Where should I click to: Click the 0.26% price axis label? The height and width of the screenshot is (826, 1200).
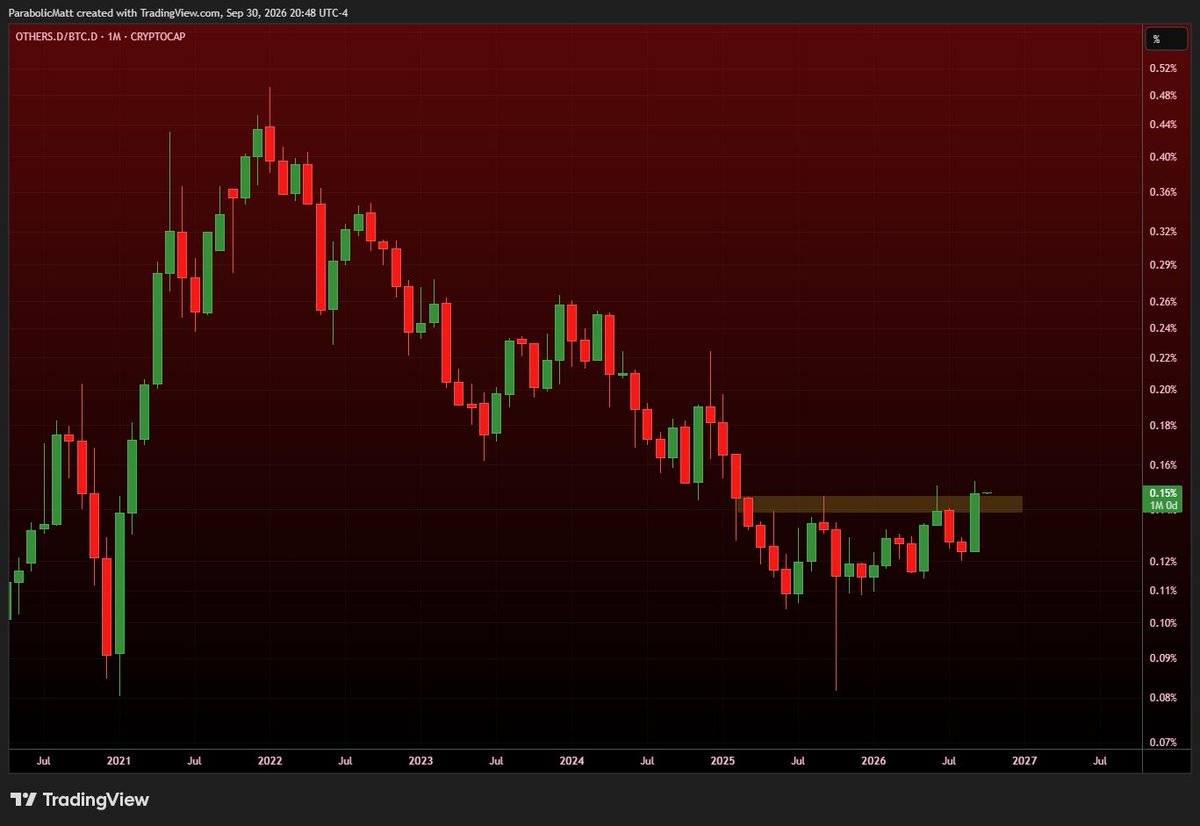[1162, 302]
